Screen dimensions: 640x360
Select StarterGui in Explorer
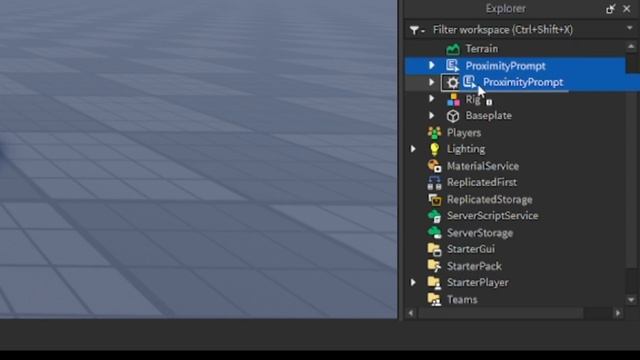[x=471, y=249]
